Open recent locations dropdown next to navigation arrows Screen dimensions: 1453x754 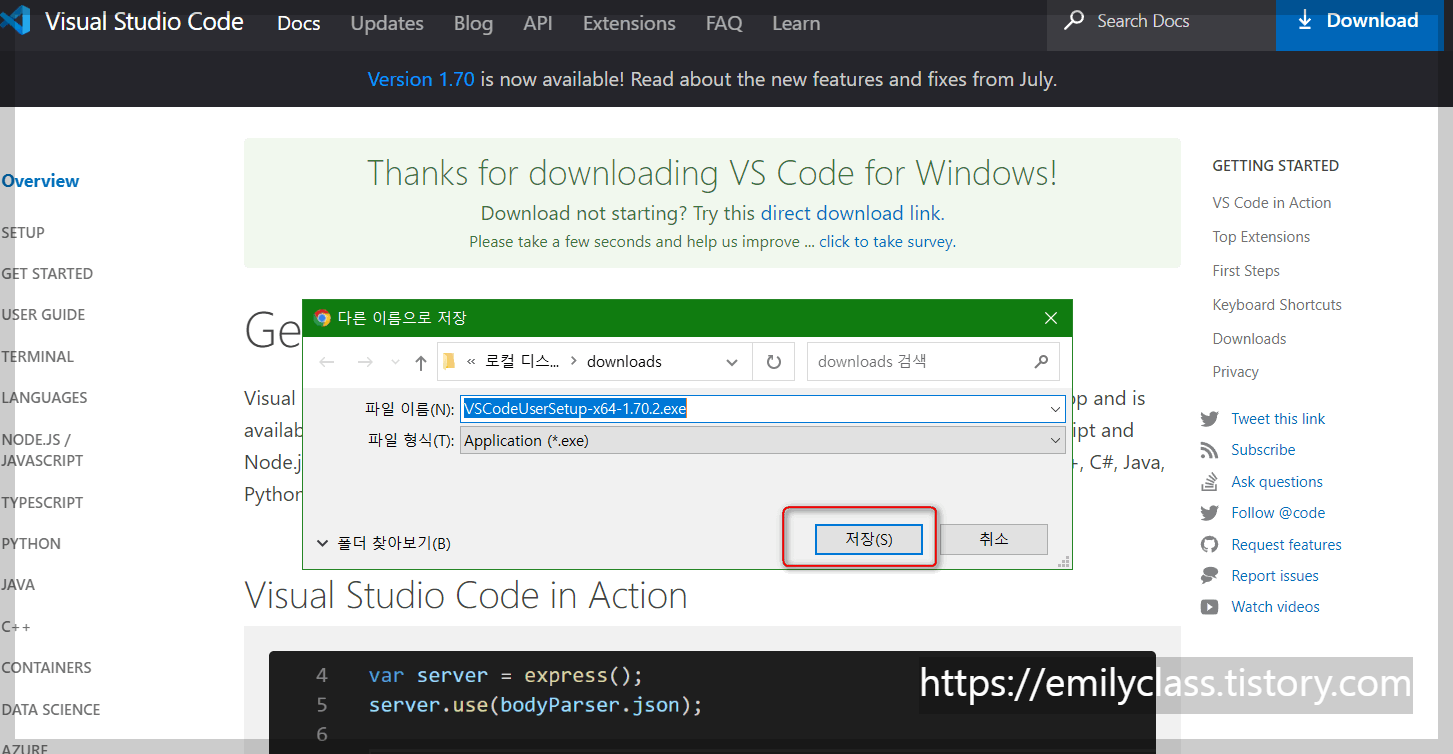pos(395,362)
